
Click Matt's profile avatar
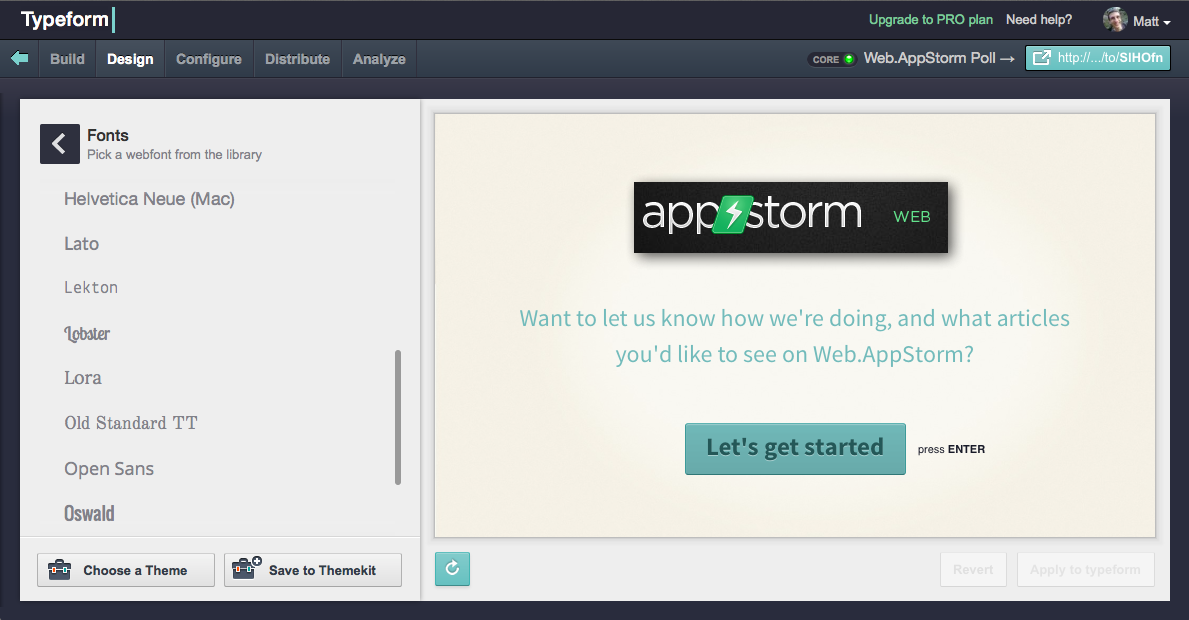click(1115, 20)
